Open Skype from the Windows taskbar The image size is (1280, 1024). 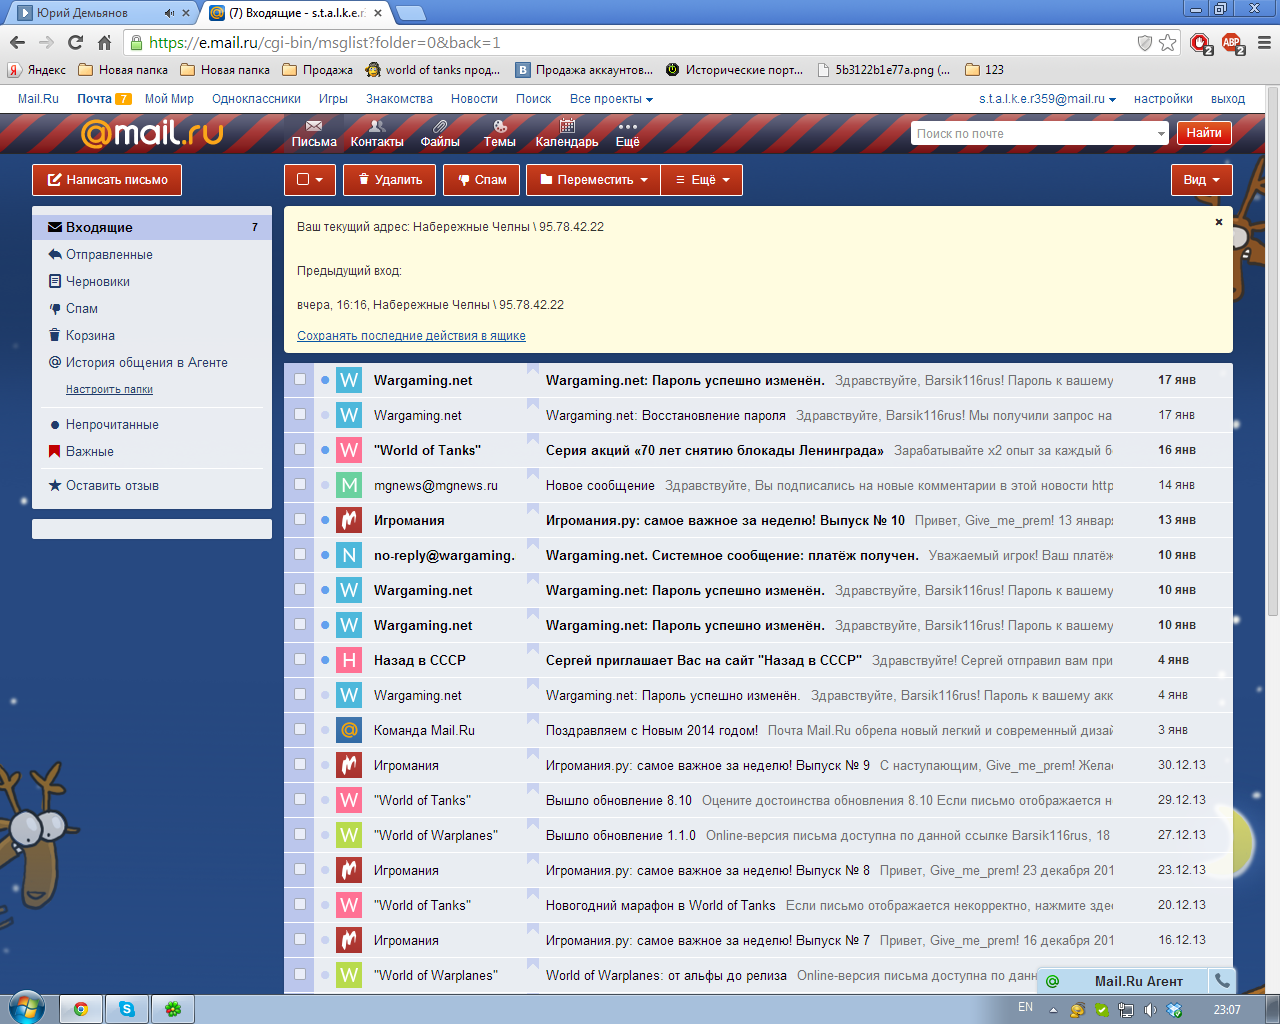pos(127,1009)
